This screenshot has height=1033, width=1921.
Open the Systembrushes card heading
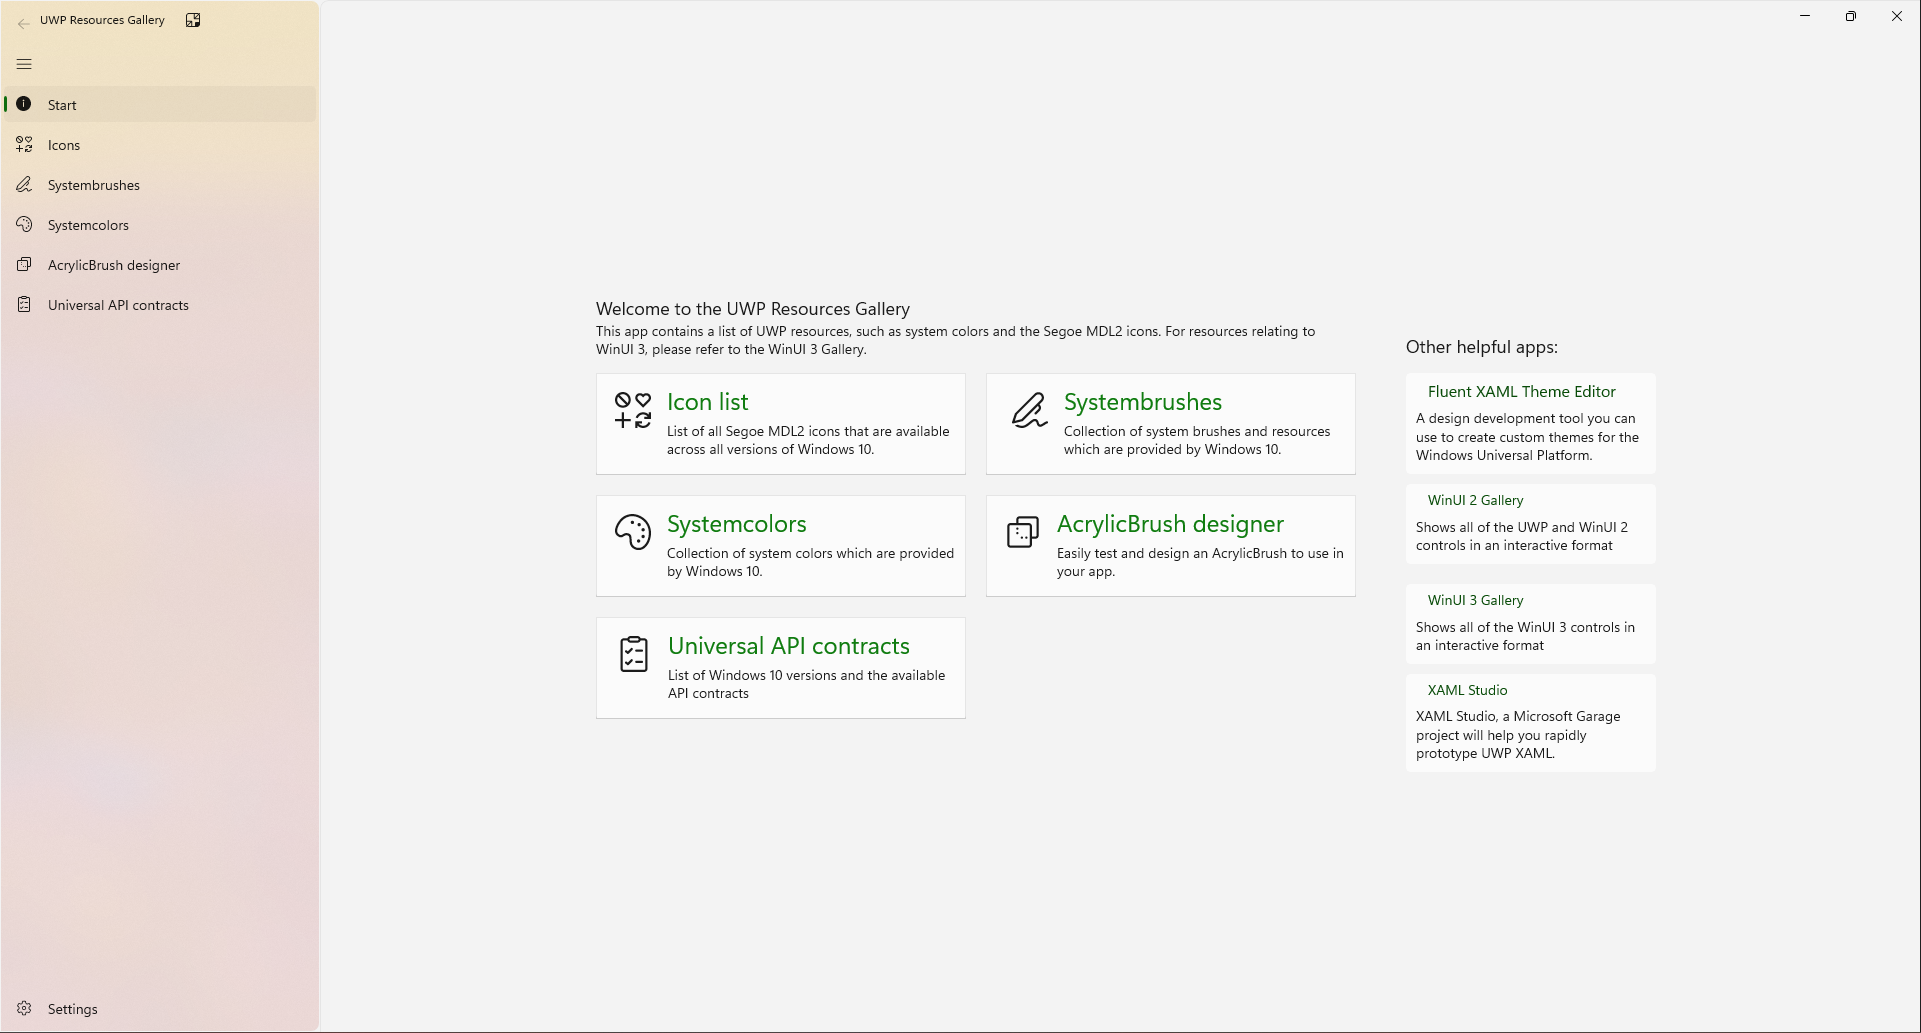click(x=1142, y=402)
